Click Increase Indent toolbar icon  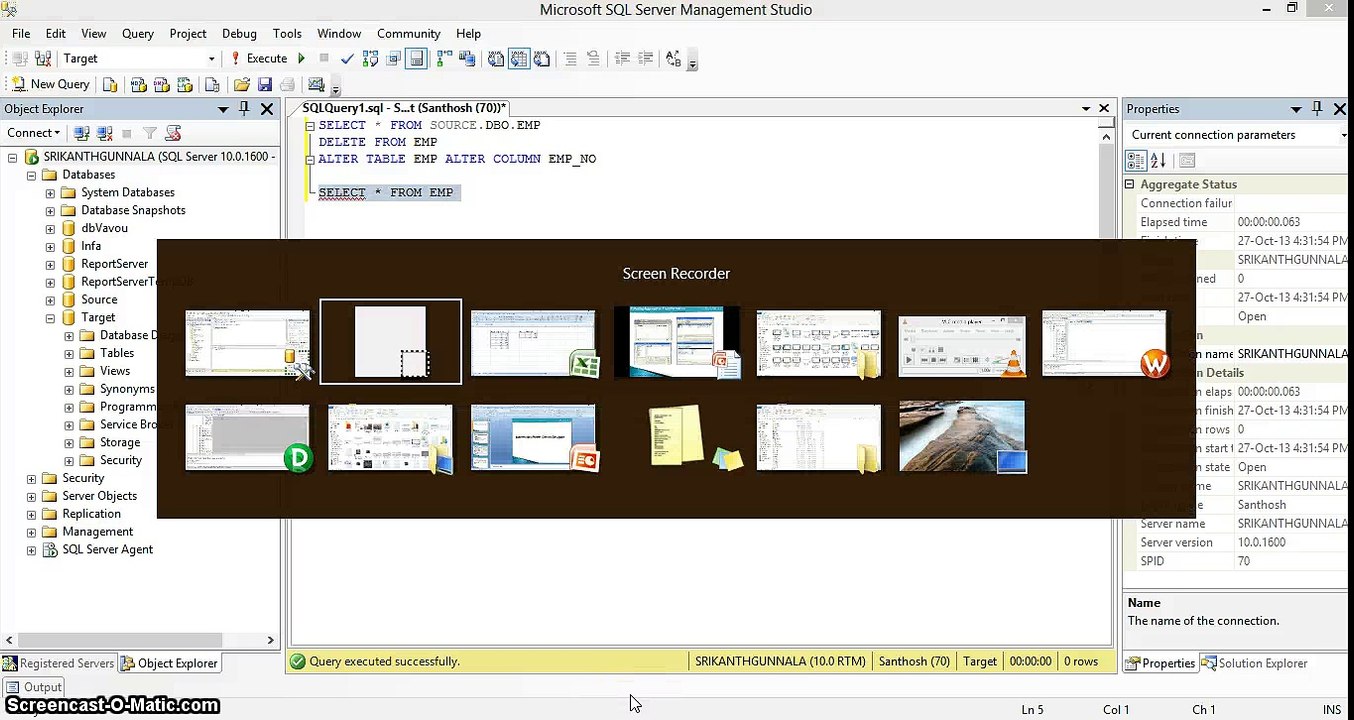click(x=645, y=59)
